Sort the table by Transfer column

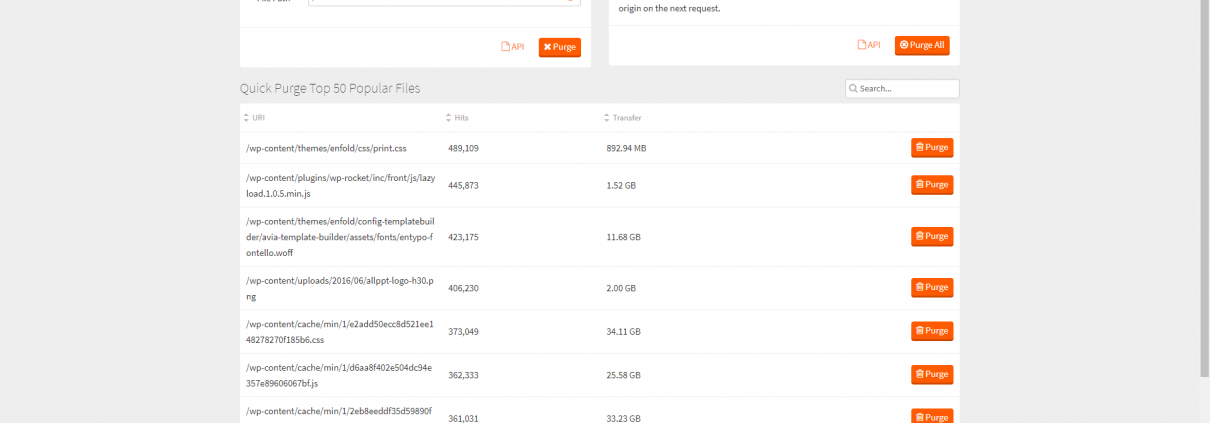click(626, 118)
